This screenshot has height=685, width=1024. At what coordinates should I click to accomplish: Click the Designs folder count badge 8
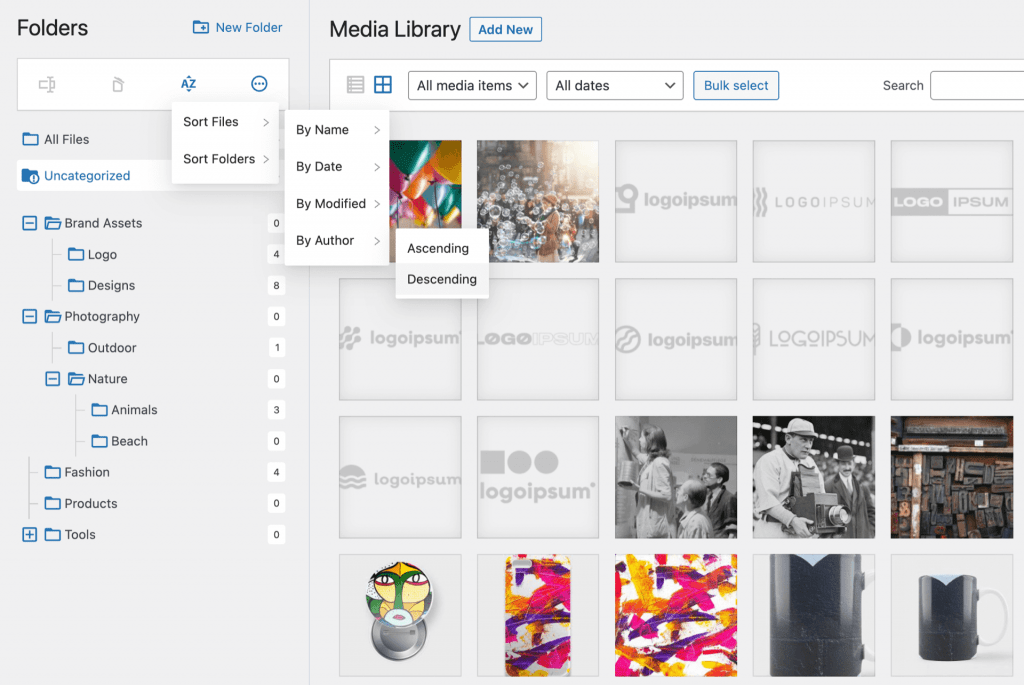coord(276,285)
